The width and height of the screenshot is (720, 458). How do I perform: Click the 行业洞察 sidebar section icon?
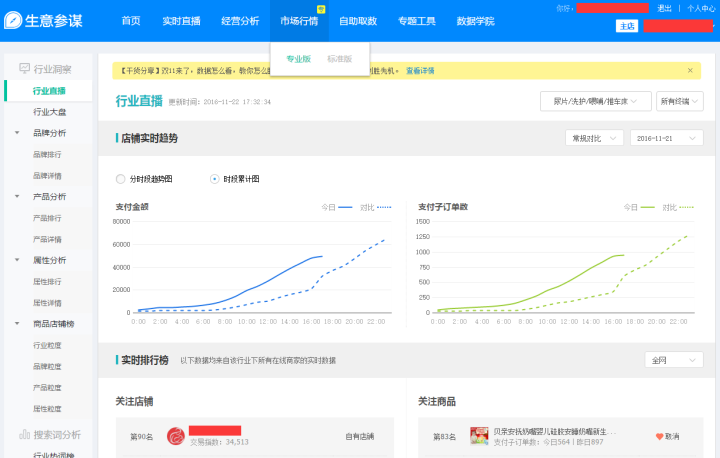point(24,69)
